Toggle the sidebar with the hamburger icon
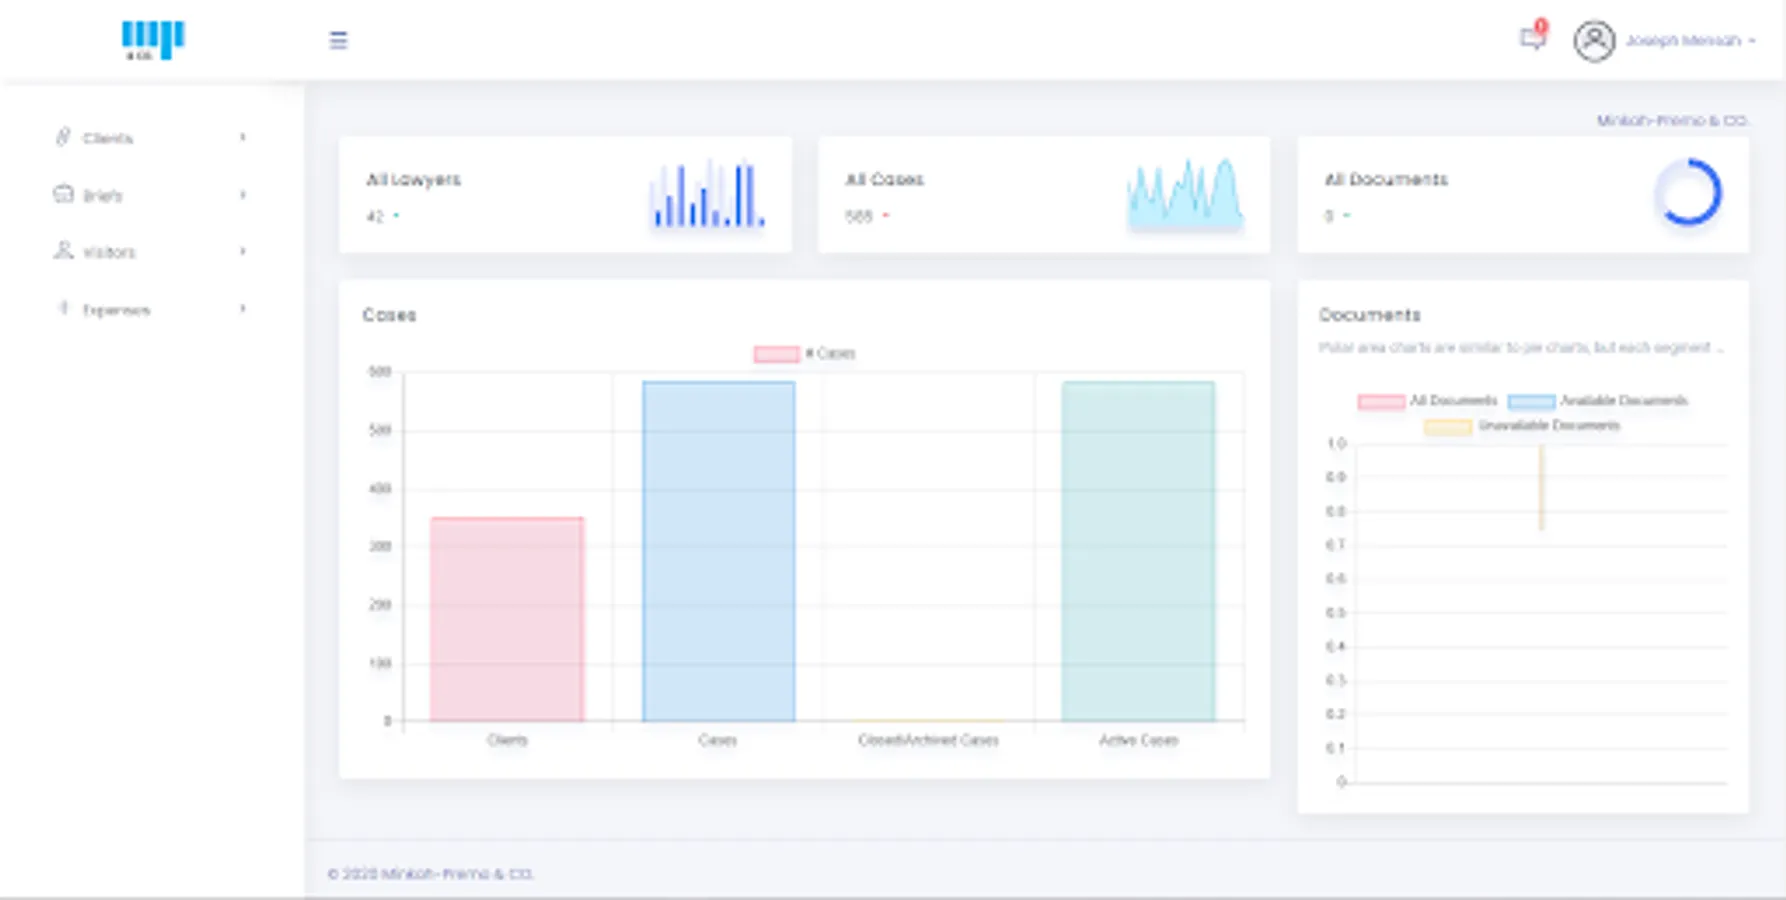Screen dimensions: 1786x900 click(338, 40)
